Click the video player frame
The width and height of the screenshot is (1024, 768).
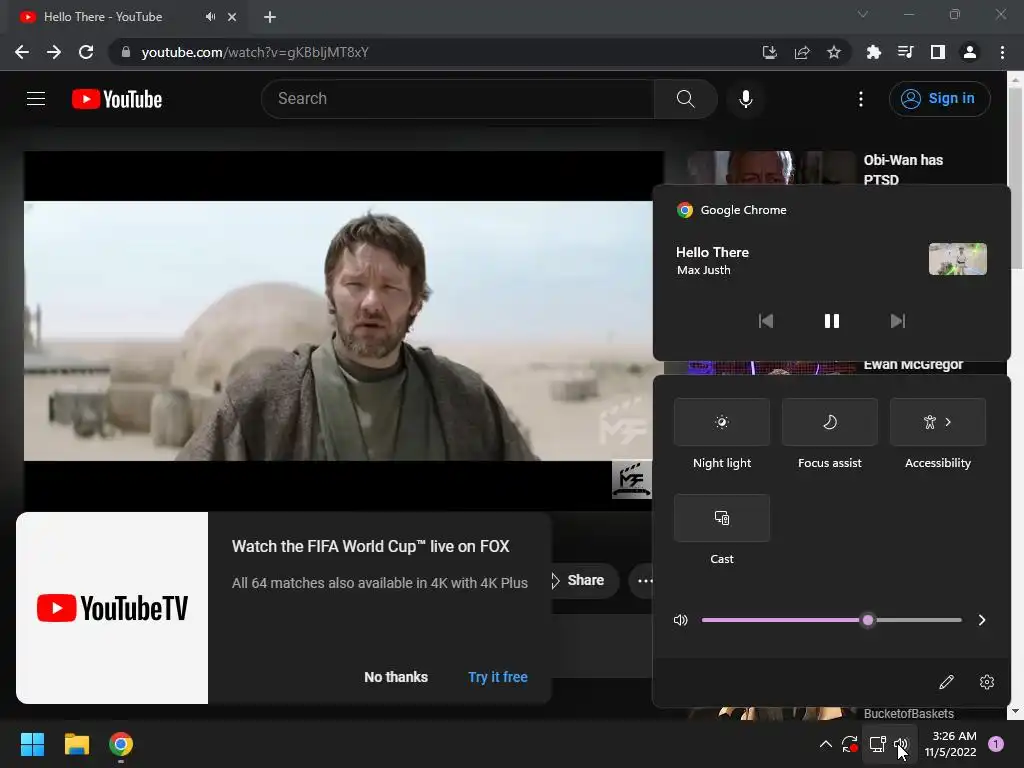(338, 330)
